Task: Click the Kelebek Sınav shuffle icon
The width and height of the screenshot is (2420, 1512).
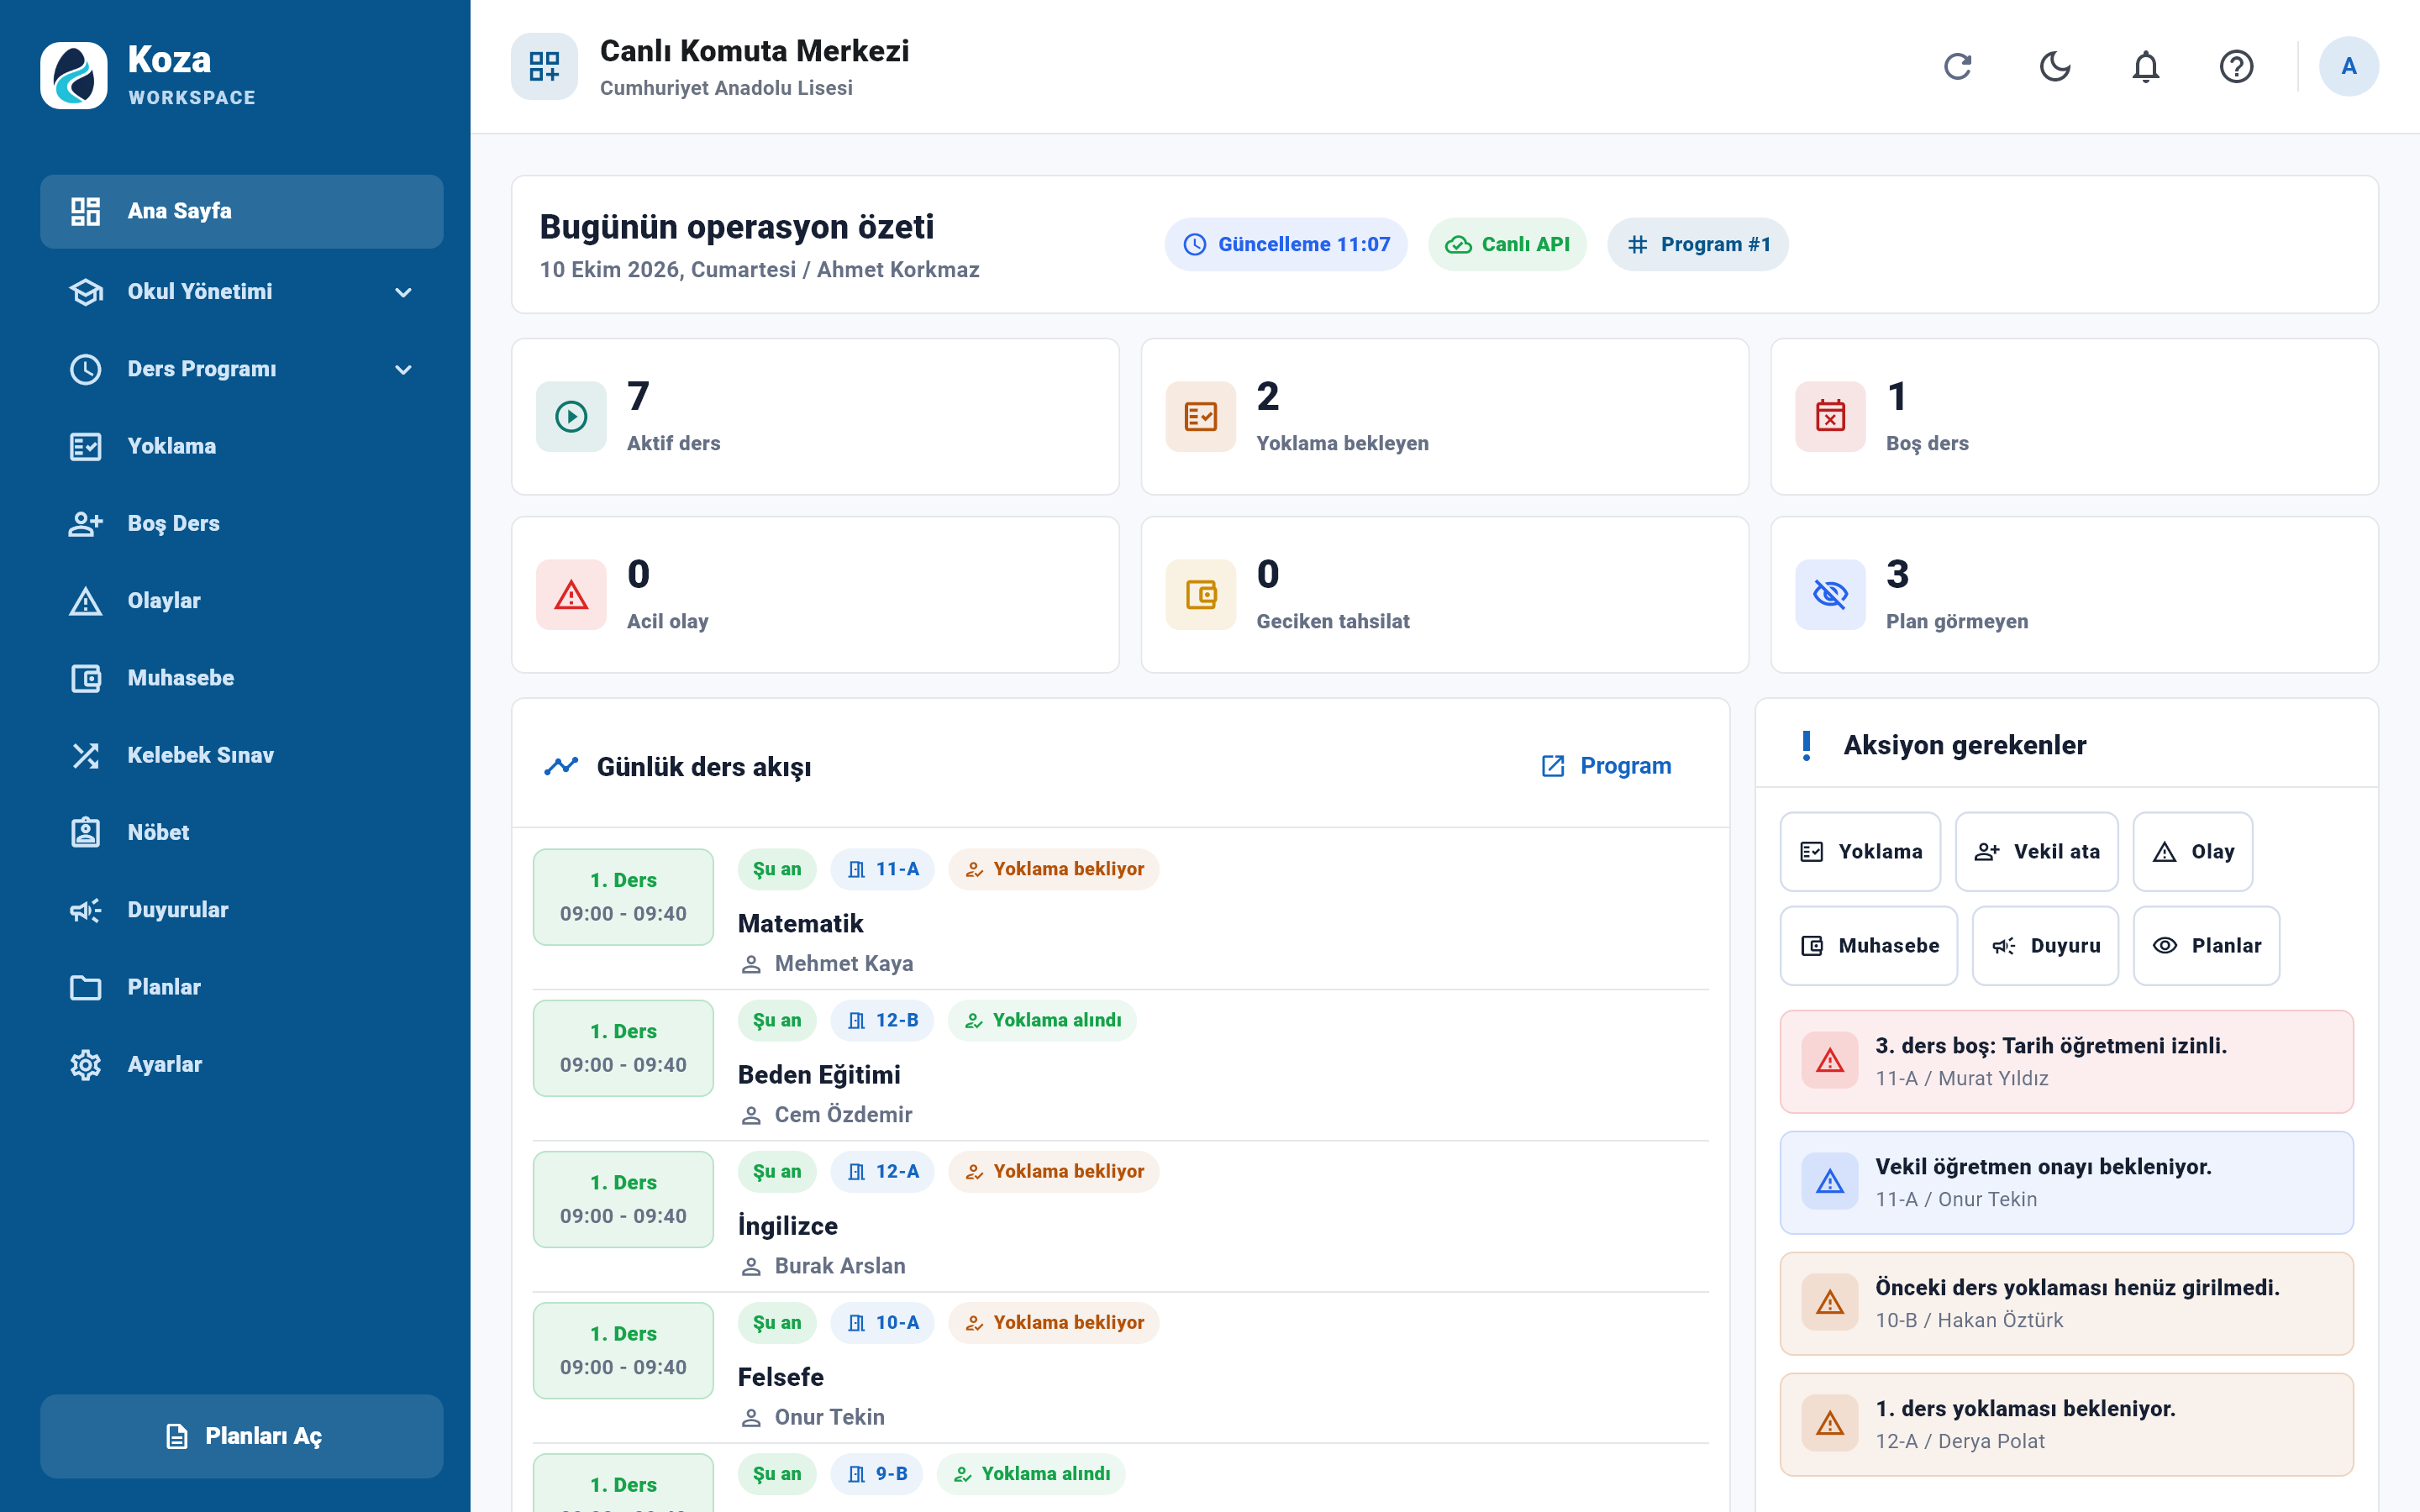Action: tap(86, 755)
